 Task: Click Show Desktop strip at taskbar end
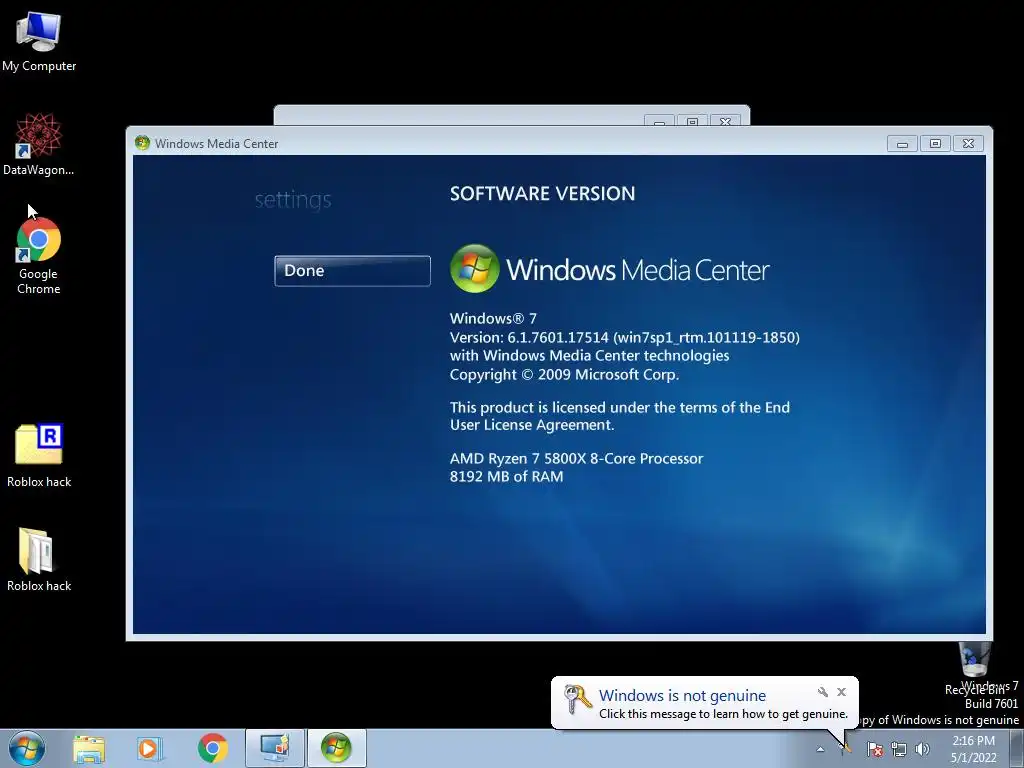pyautogui.click(x=1017, y=748)
